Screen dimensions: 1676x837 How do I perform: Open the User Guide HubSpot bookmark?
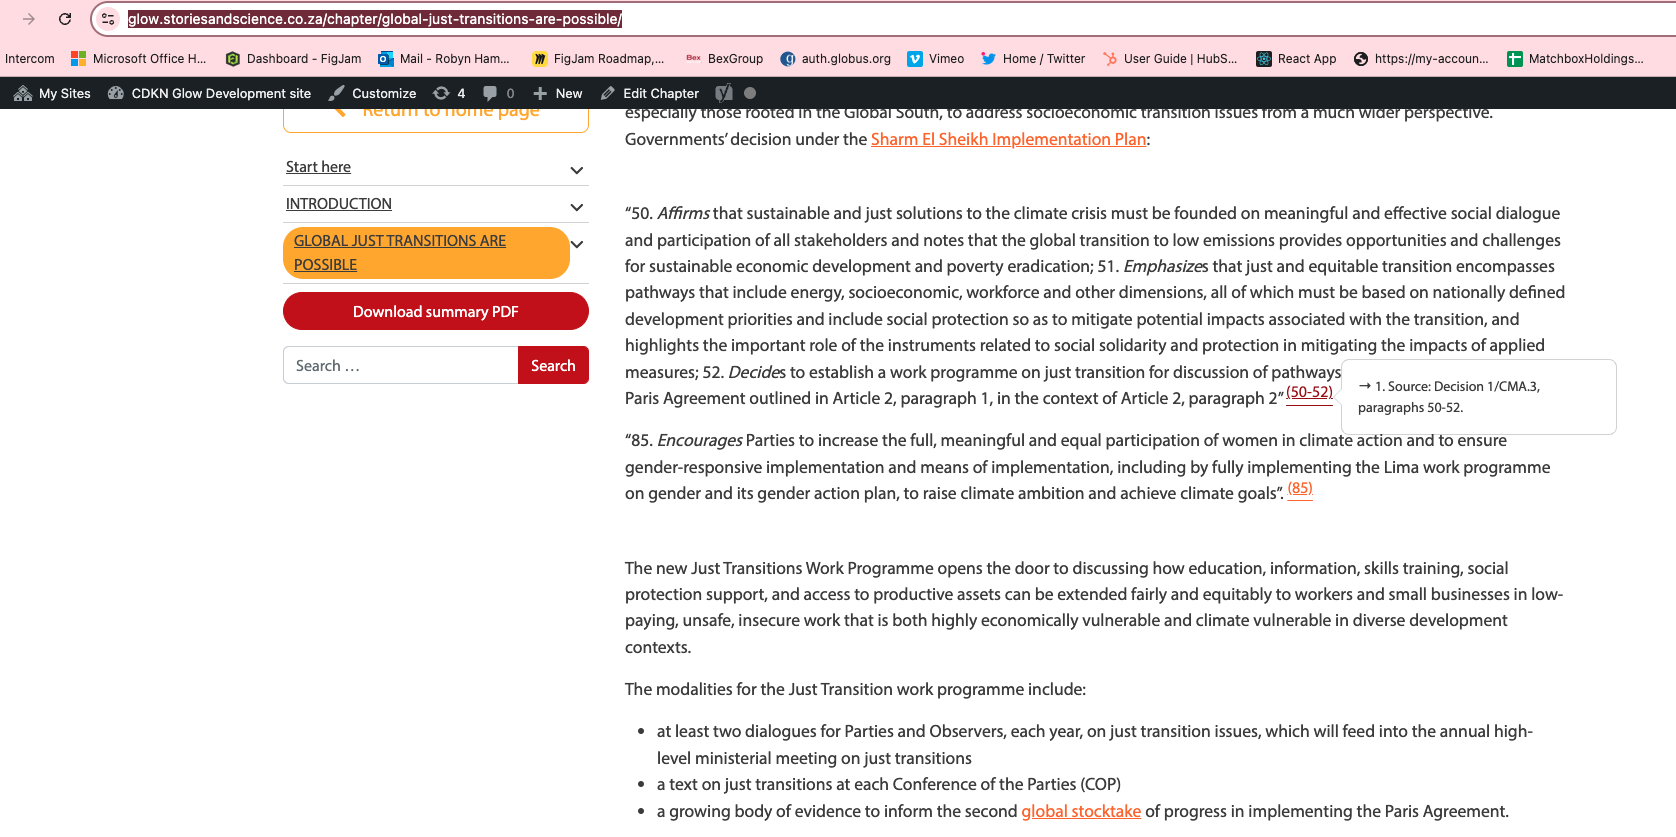coord(1169,59)
